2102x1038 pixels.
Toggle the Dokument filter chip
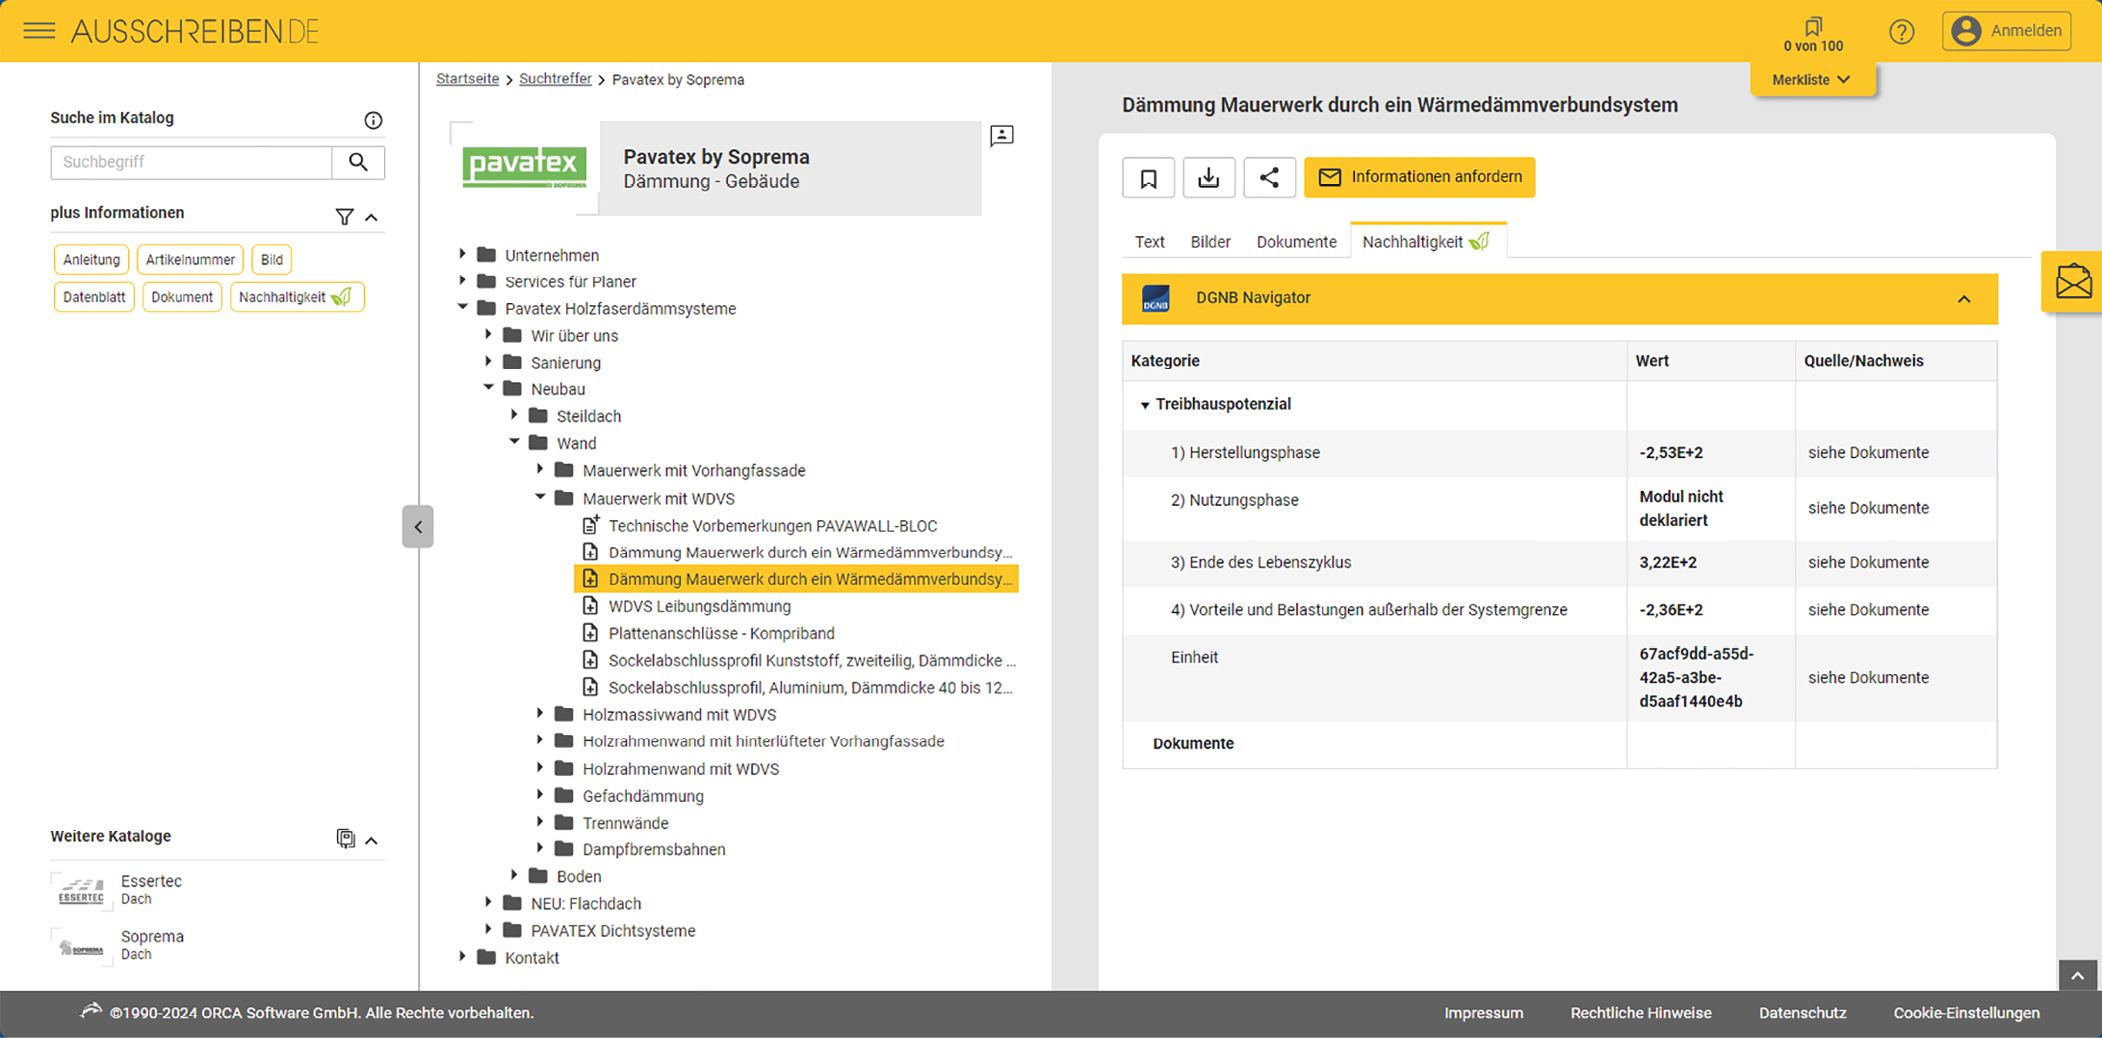pos(182,297)
